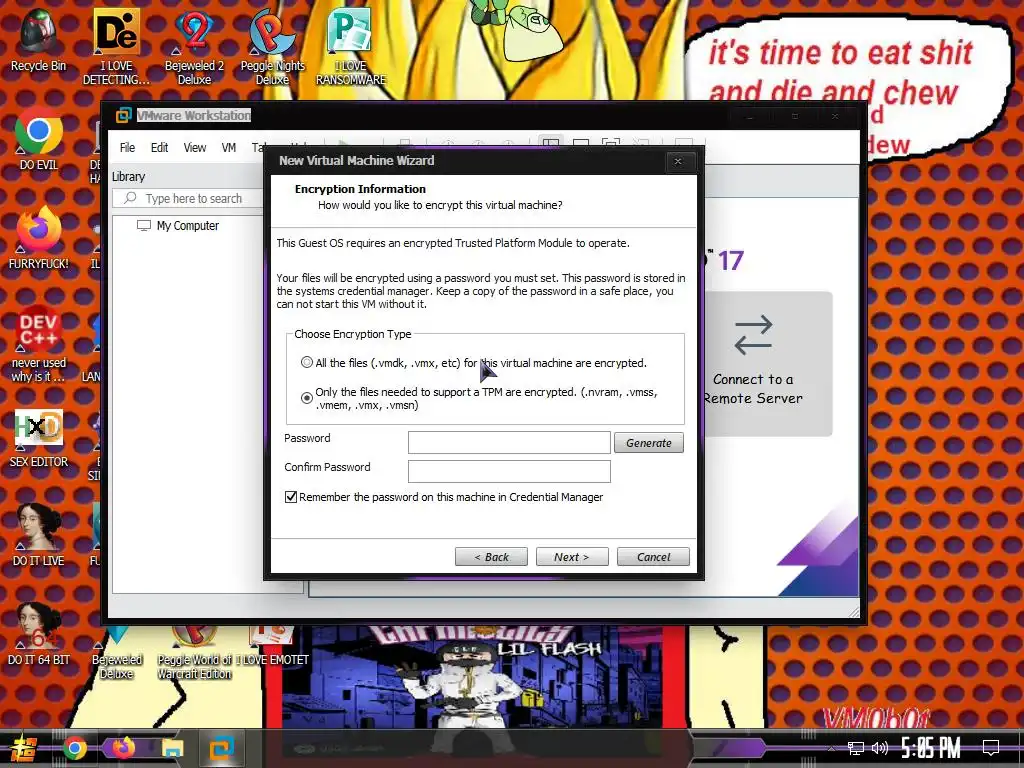Click the volume speaker tray icon
Viewport: 1024px width, 768px height.
[x=880, y=748]
